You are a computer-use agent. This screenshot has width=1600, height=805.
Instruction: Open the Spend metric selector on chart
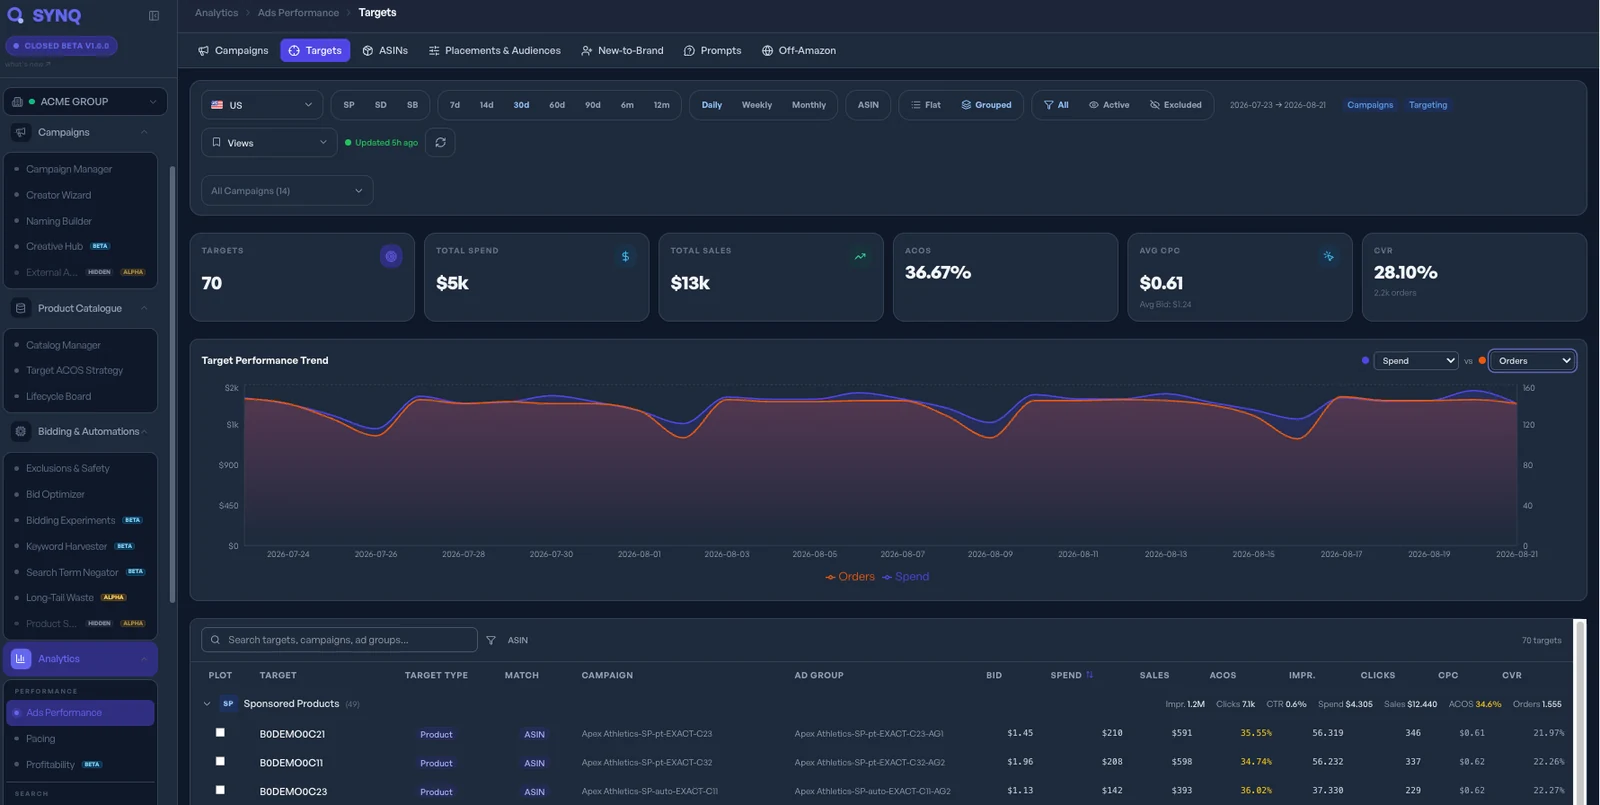coord(1417,361)
